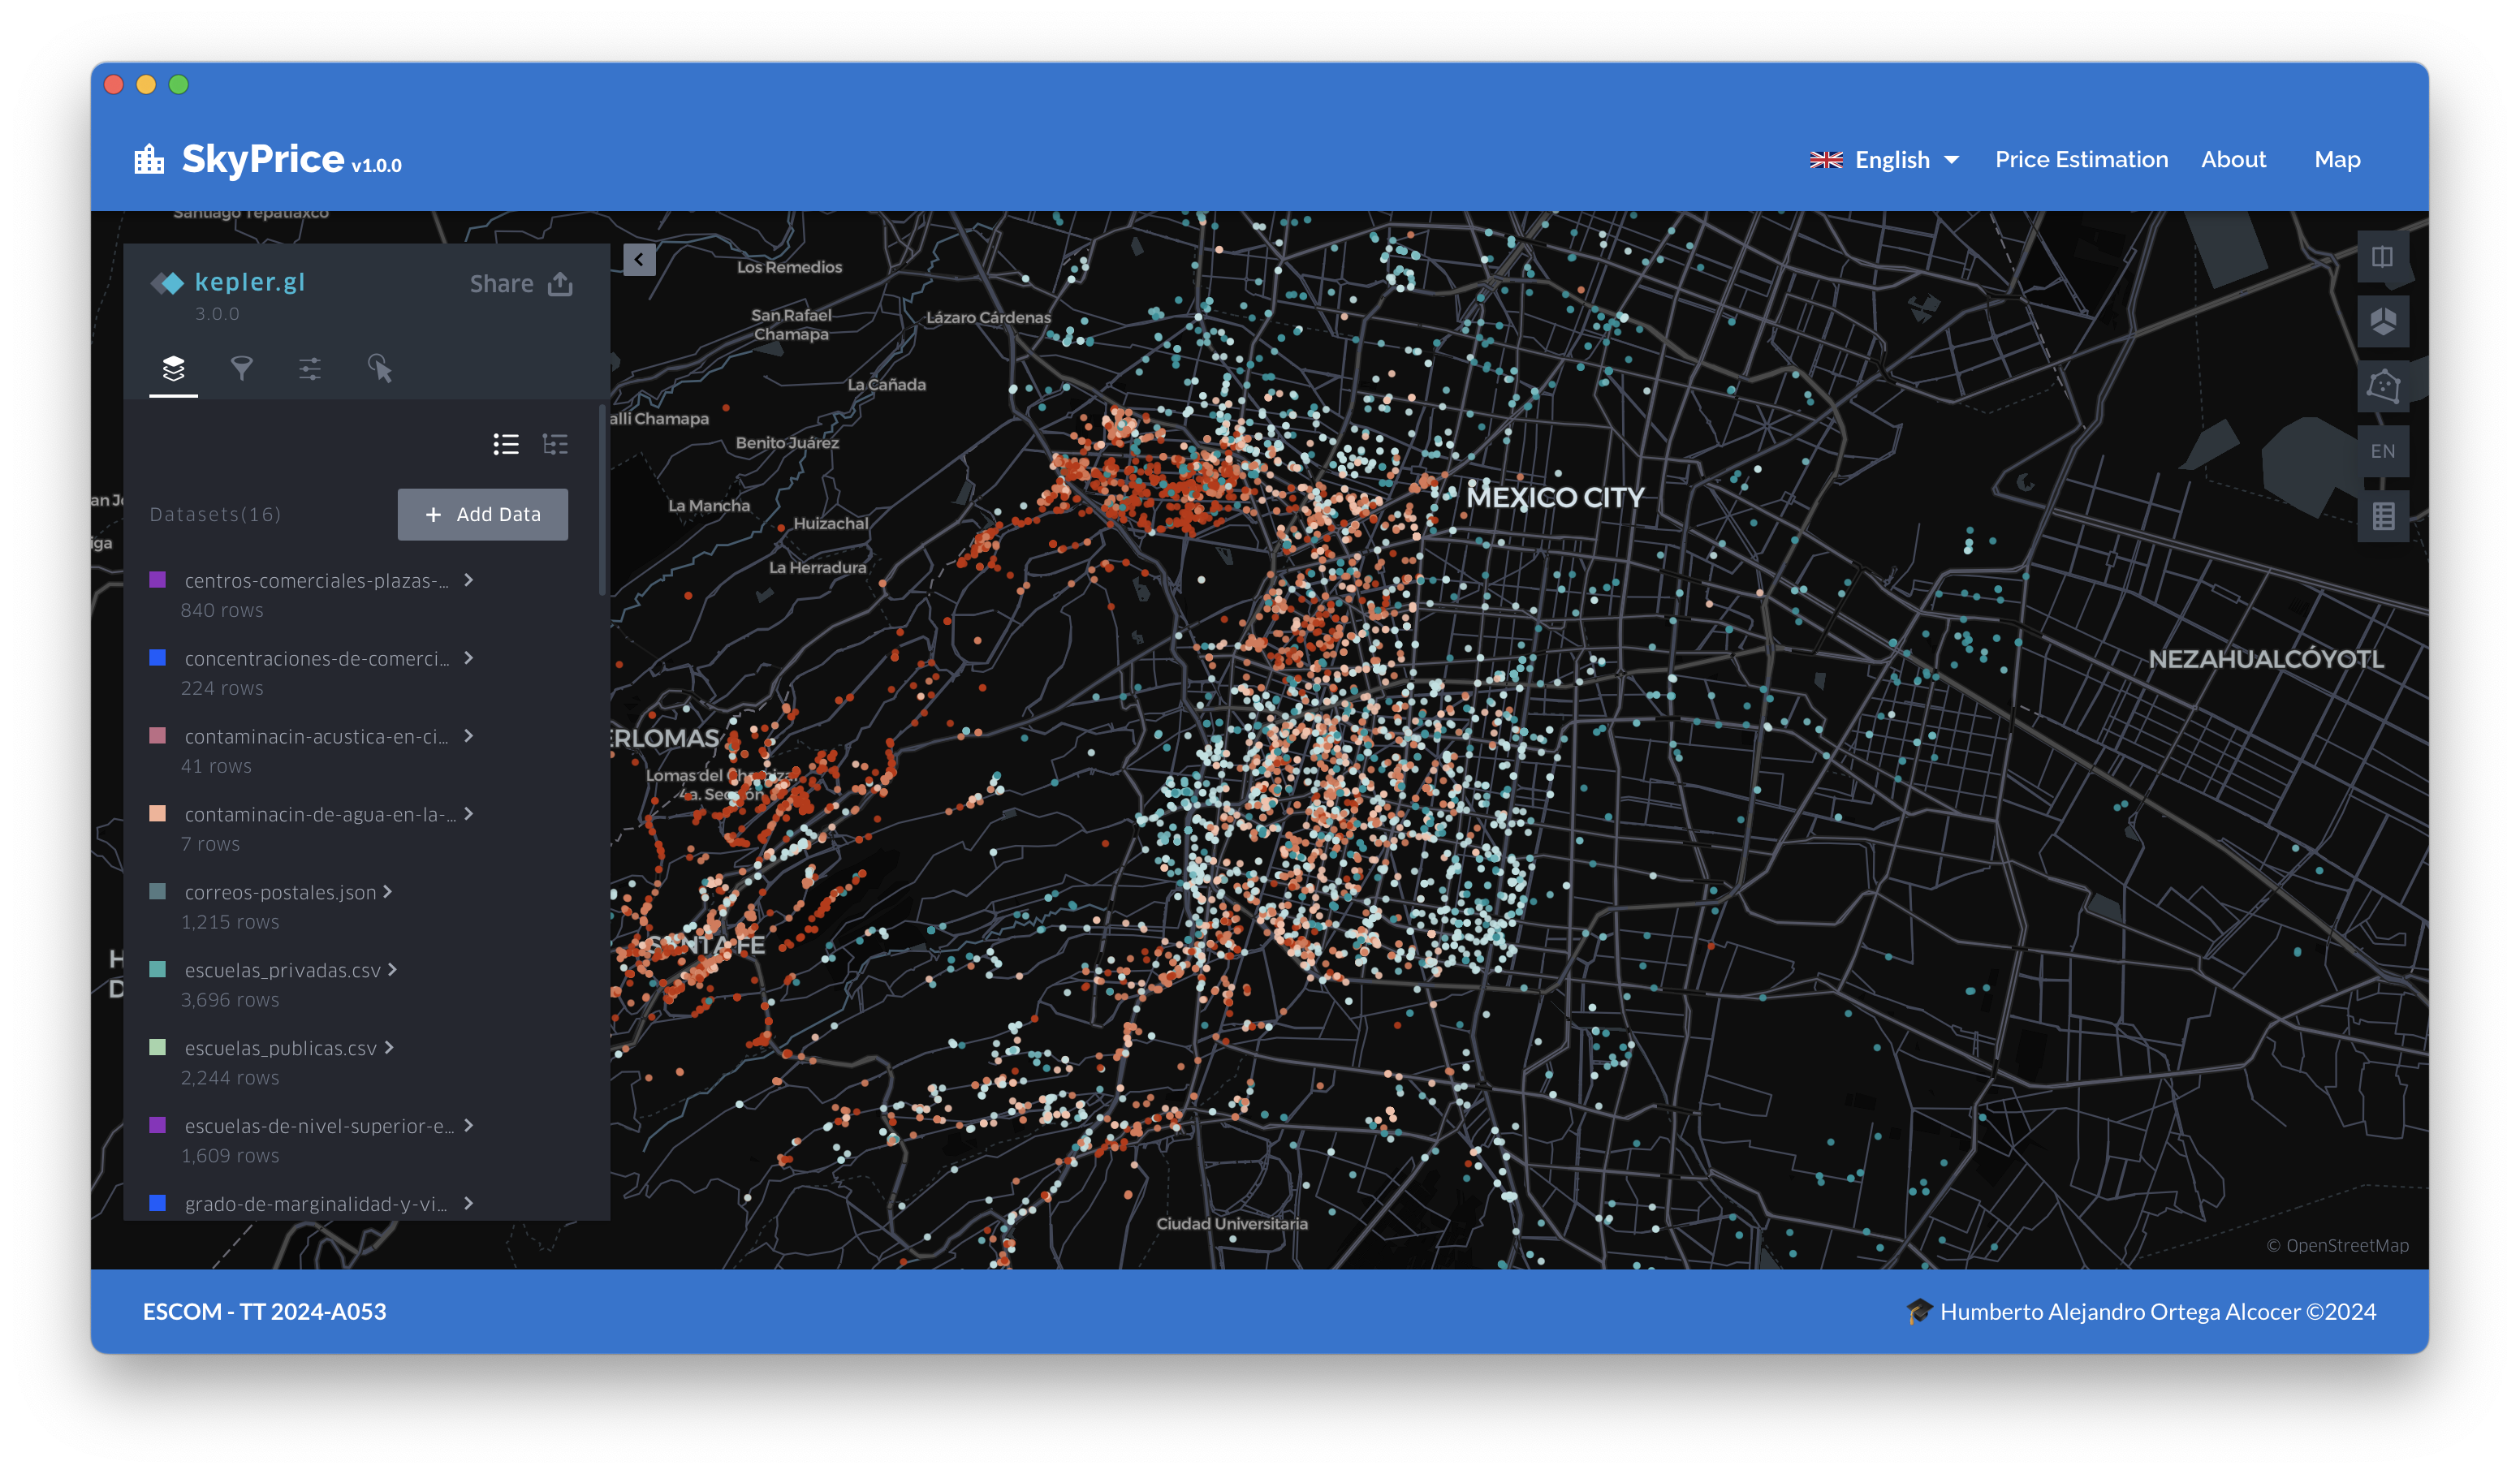This screenshot has height=1474, width=2520.
Task: Click the kepler.gl diamond logo icon
Action: click(167, 283)
